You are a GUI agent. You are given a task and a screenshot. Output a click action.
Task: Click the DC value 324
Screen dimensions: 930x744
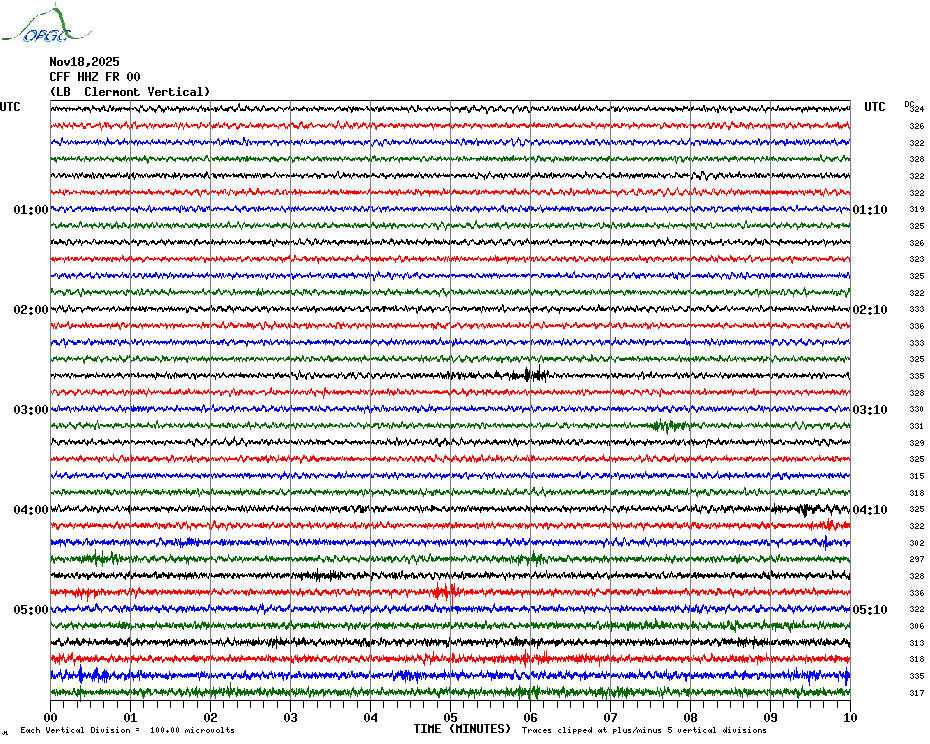pyautogui.click(x=917, y=109)
